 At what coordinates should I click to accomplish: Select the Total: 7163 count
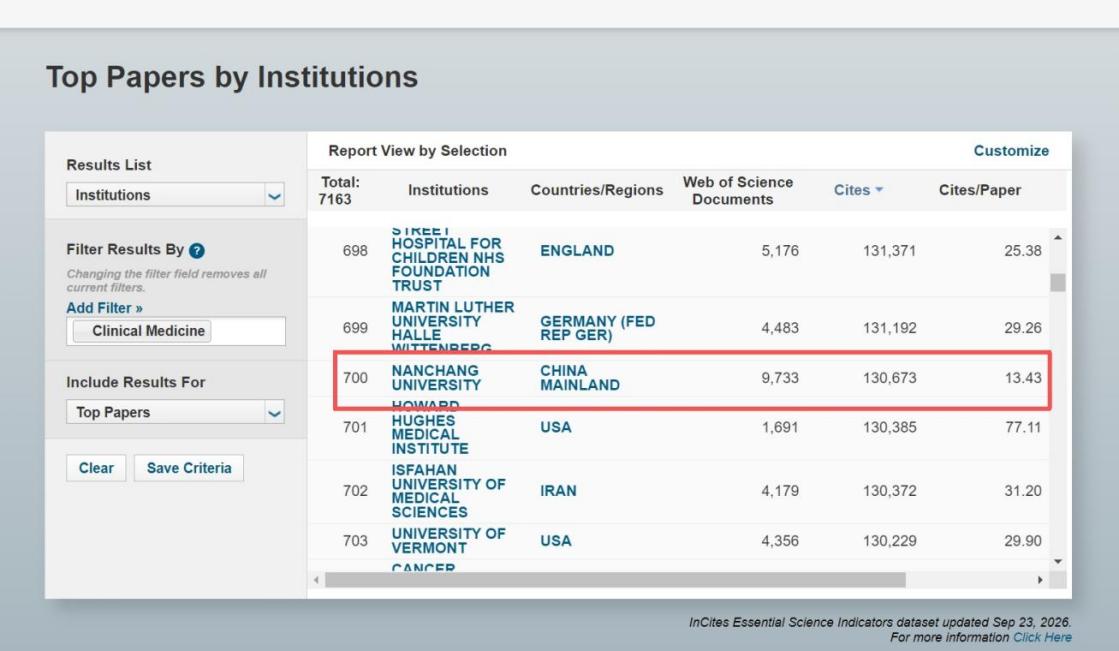click(x=339, y=191)
